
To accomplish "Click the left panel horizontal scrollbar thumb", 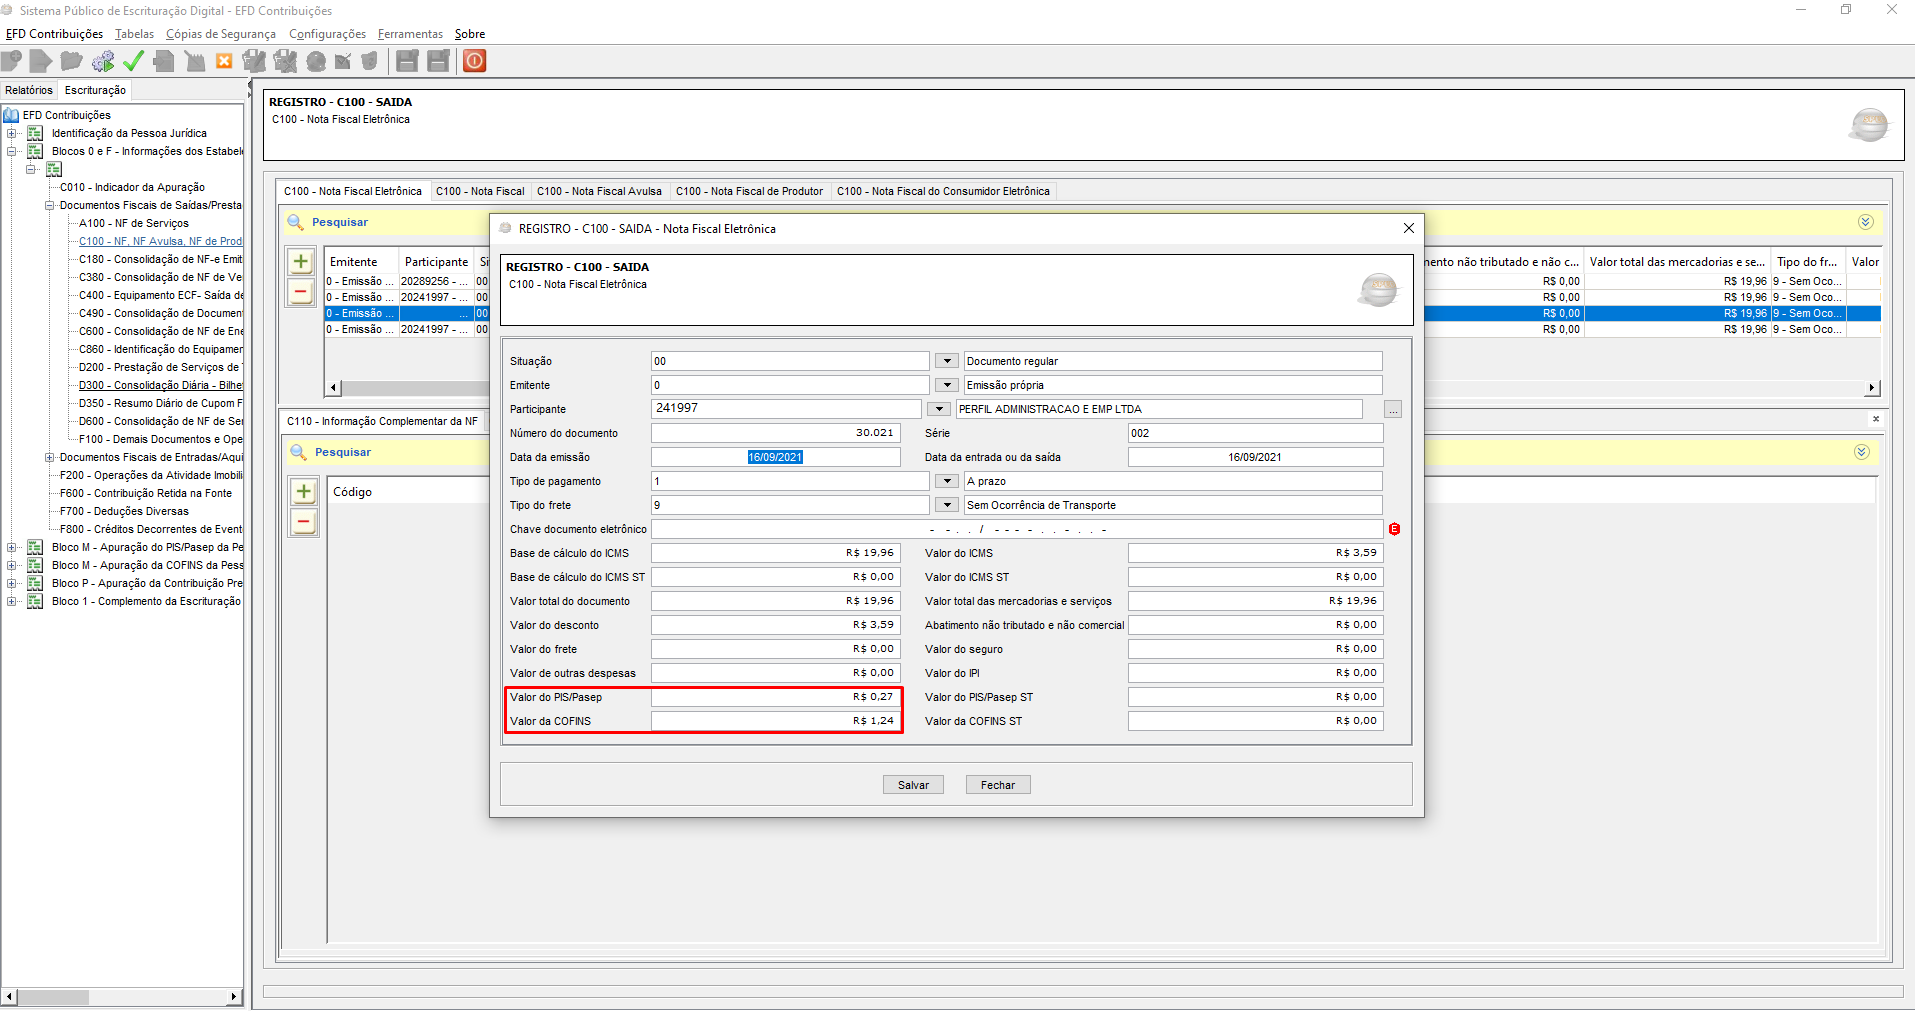I will coord(55,997).
